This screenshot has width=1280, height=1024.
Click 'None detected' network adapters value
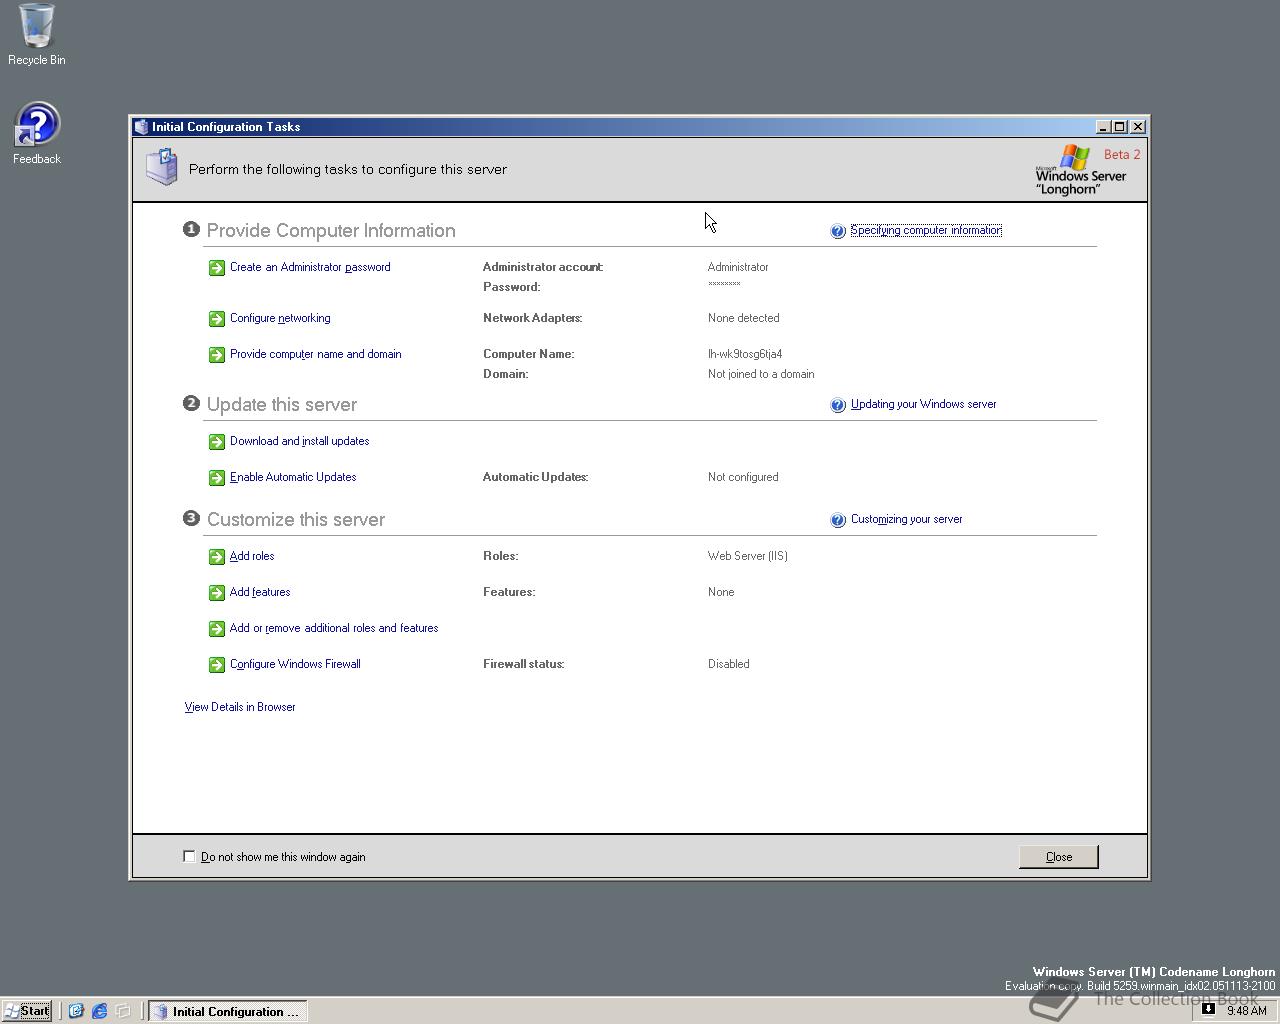click(x=744, y=318)
